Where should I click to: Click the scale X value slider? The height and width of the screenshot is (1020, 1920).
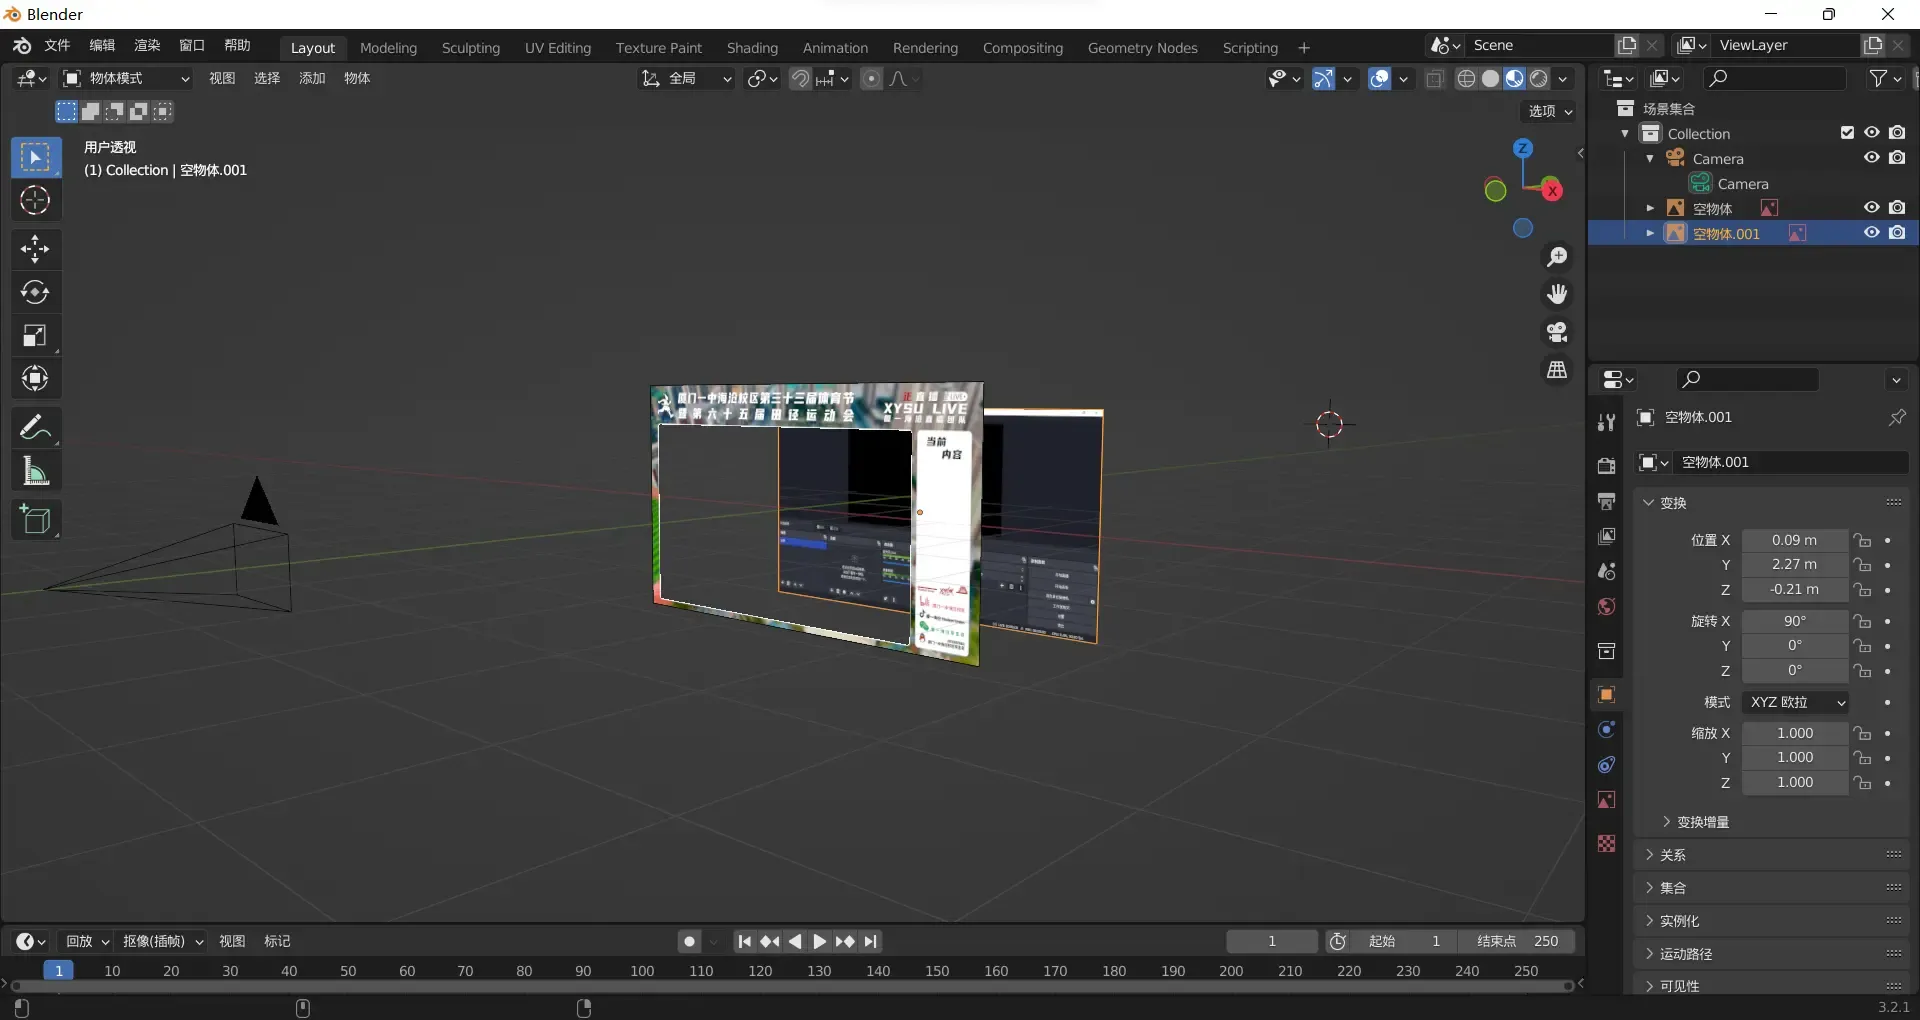(1795, 733)
